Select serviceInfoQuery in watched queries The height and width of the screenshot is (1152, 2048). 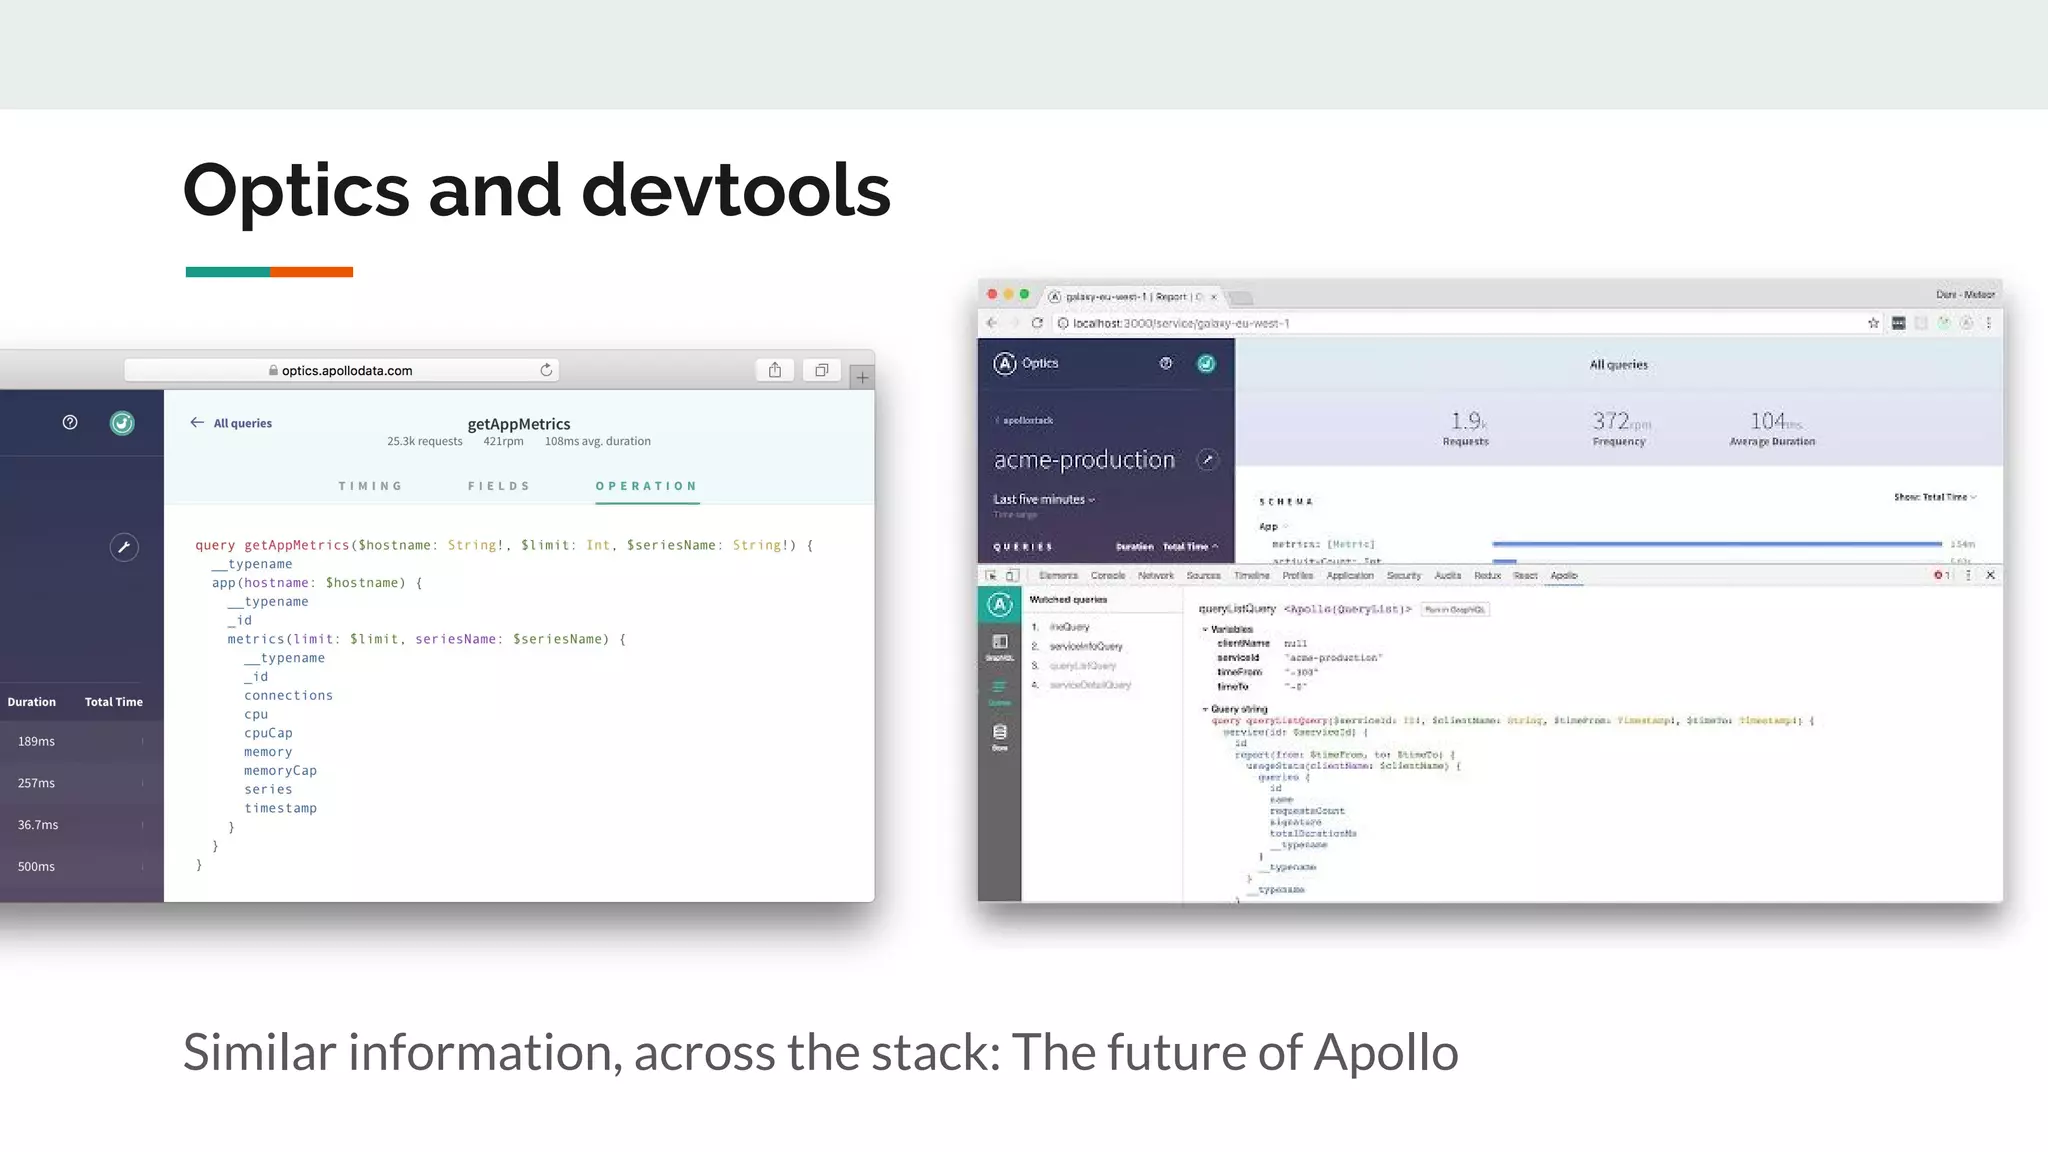coord(1086,647)
